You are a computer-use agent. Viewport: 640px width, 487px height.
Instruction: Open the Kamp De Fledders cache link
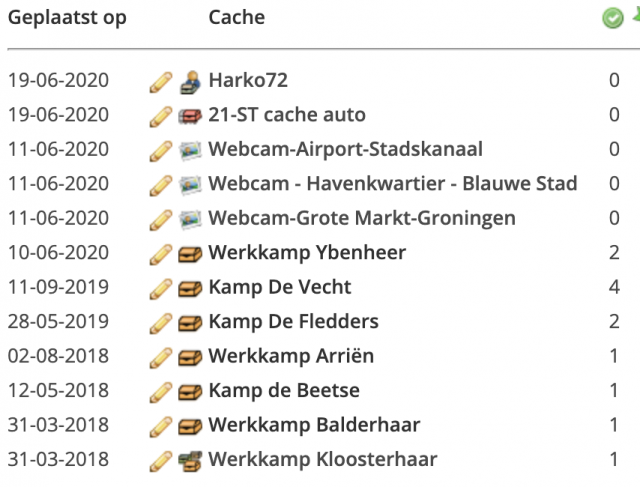[293, 321]
